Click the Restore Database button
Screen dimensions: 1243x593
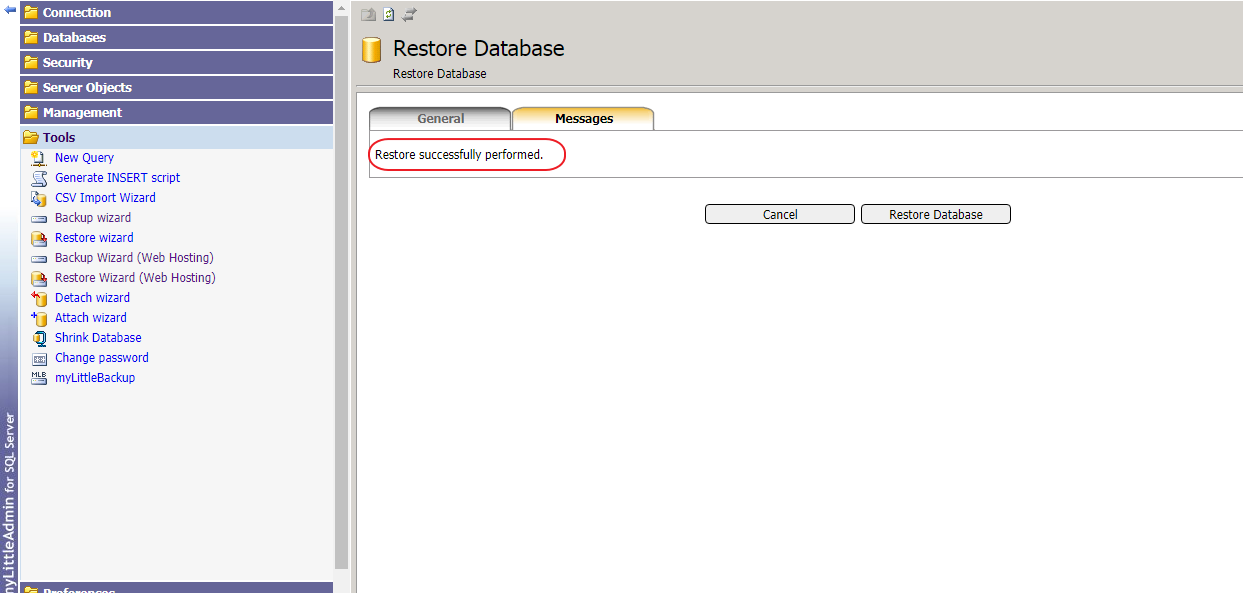click(935, 214)
